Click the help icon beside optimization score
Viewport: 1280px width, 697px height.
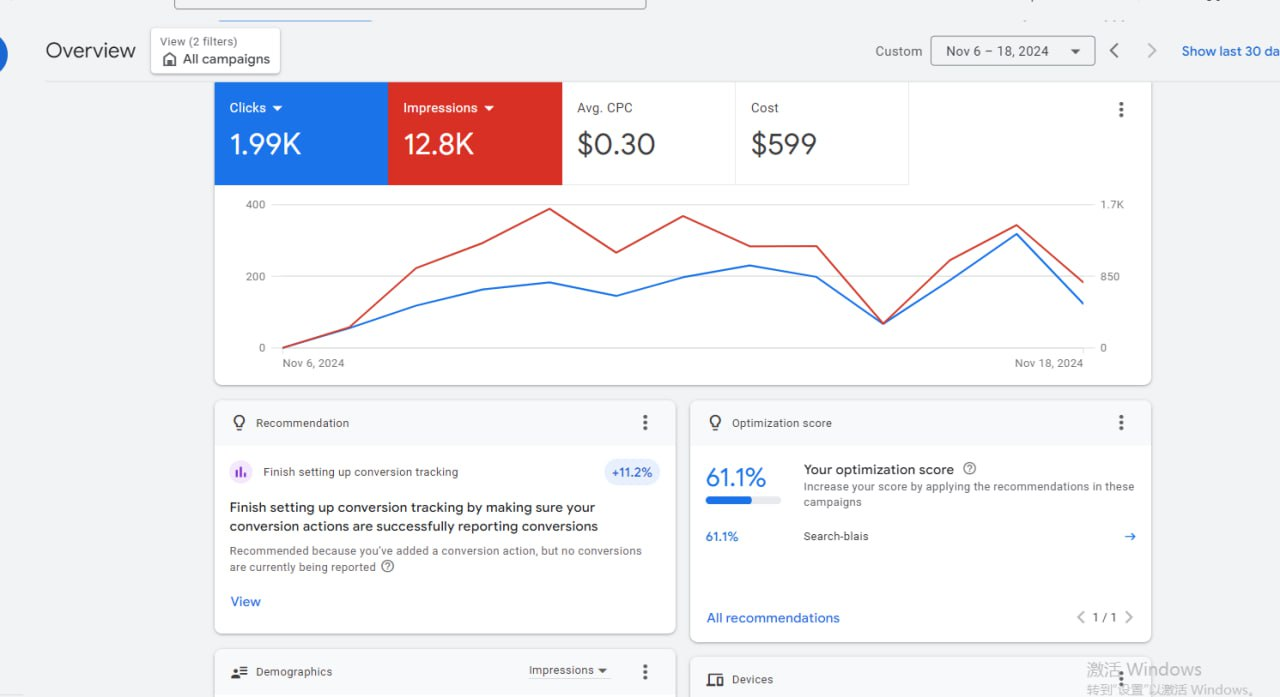coord(969,469)
